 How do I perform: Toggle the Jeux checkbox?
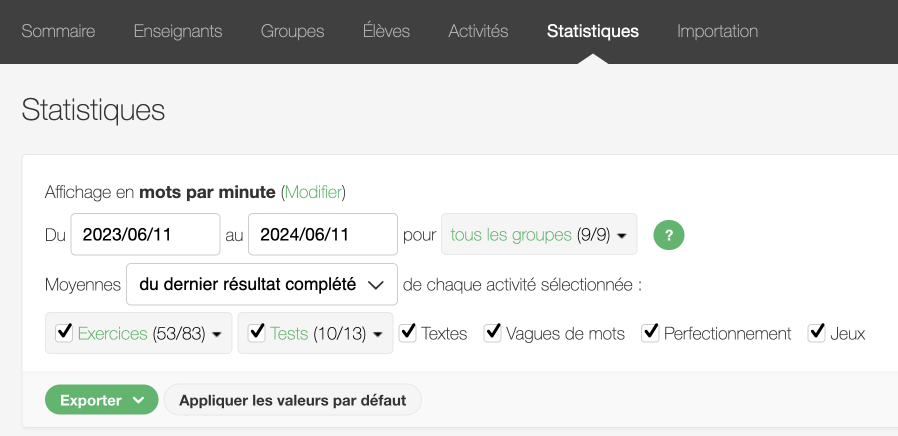[817, 333]
